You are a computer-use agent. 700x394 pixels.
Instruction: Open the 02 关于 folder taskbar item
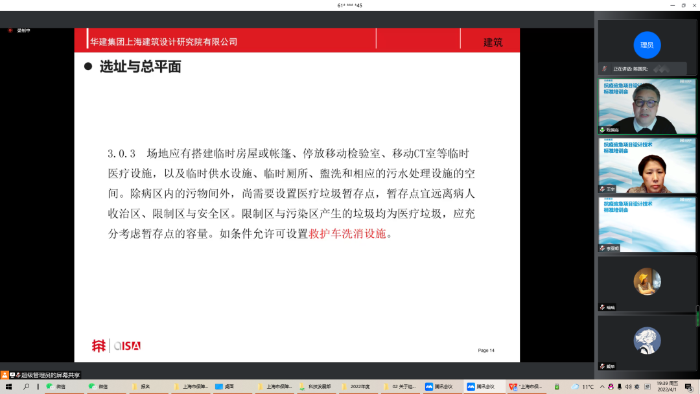point(400,387)
